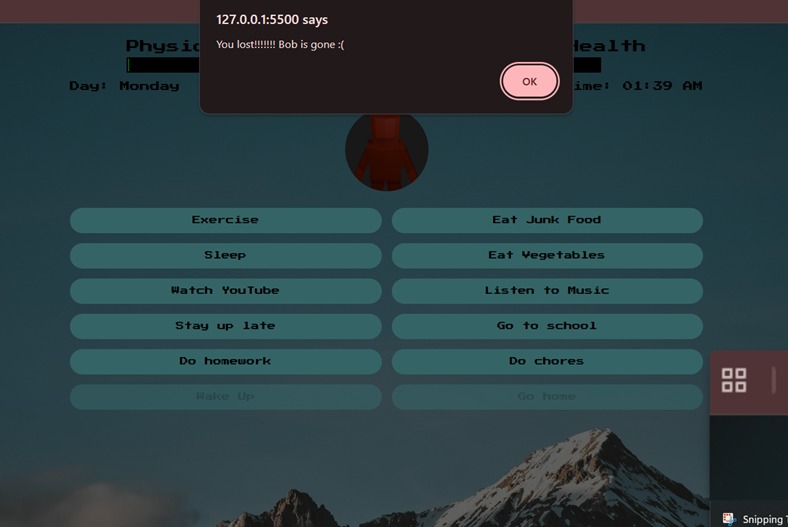Click the Stay up late button
788x527 pixels.
tap(226, 326)
